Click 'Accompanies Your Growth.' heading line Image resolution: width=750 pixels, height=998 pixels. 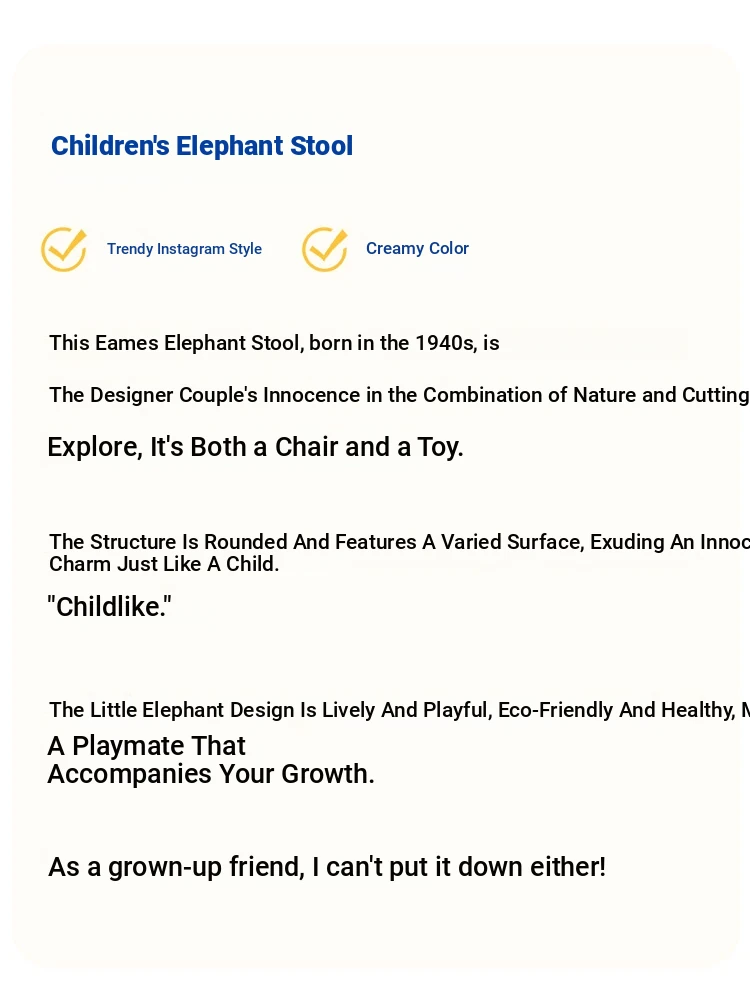211,774
